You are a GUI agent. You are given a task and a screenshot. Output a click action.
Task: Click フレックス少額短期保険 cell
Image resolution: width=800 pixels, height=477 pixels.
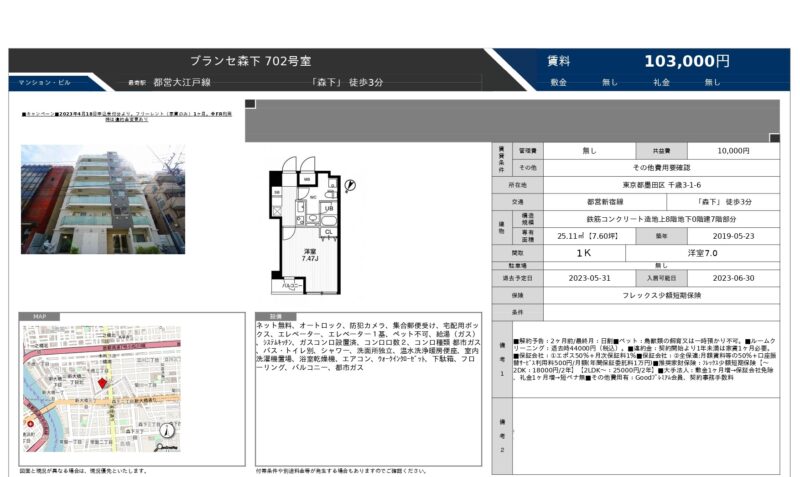coord(661,295)
